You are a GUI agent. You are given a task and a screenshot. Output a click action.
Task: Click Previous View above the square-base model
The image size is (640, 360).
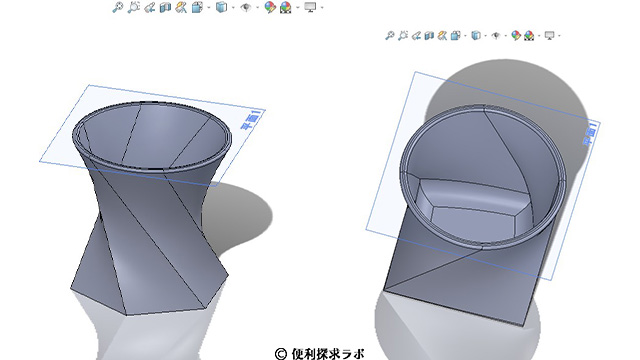tap(416, 36)
